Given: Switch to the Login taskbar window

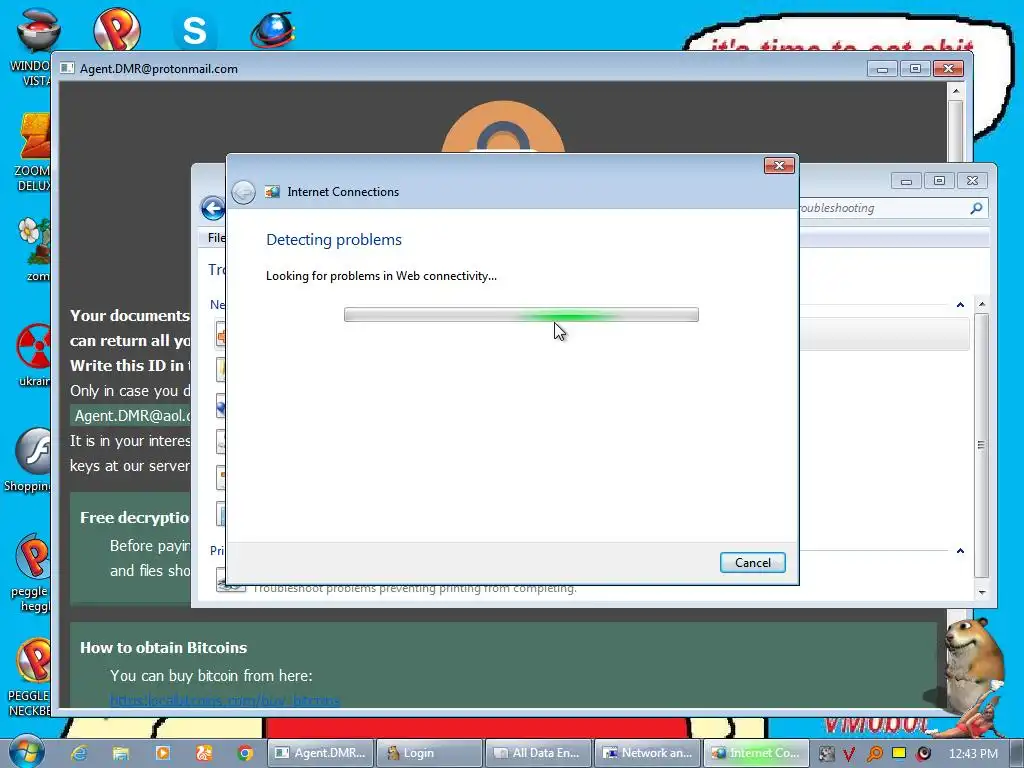Looking at the screenshot, I should click(x=430, y=753).
